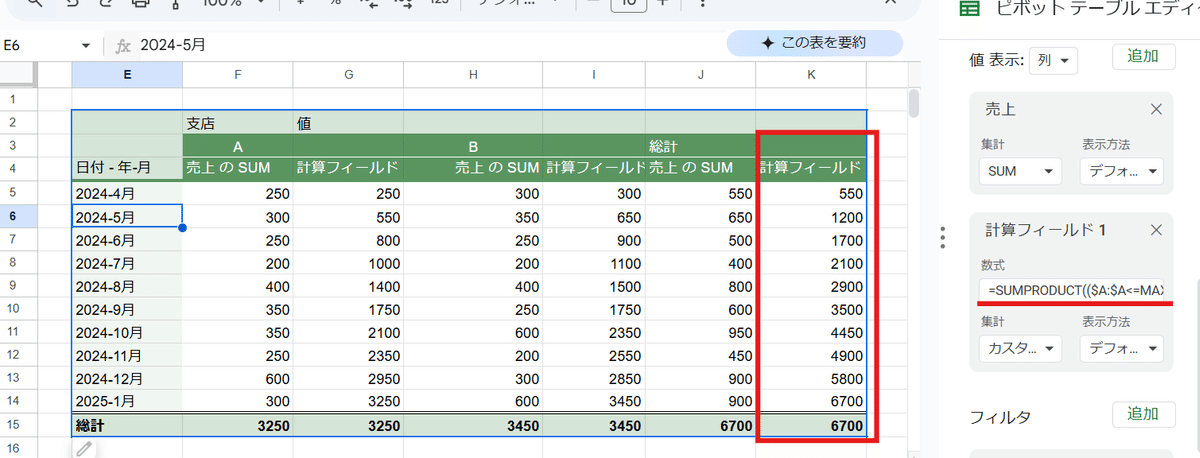Select the '2024-10月' row label
1200x458 pixels.
point(127,332)
